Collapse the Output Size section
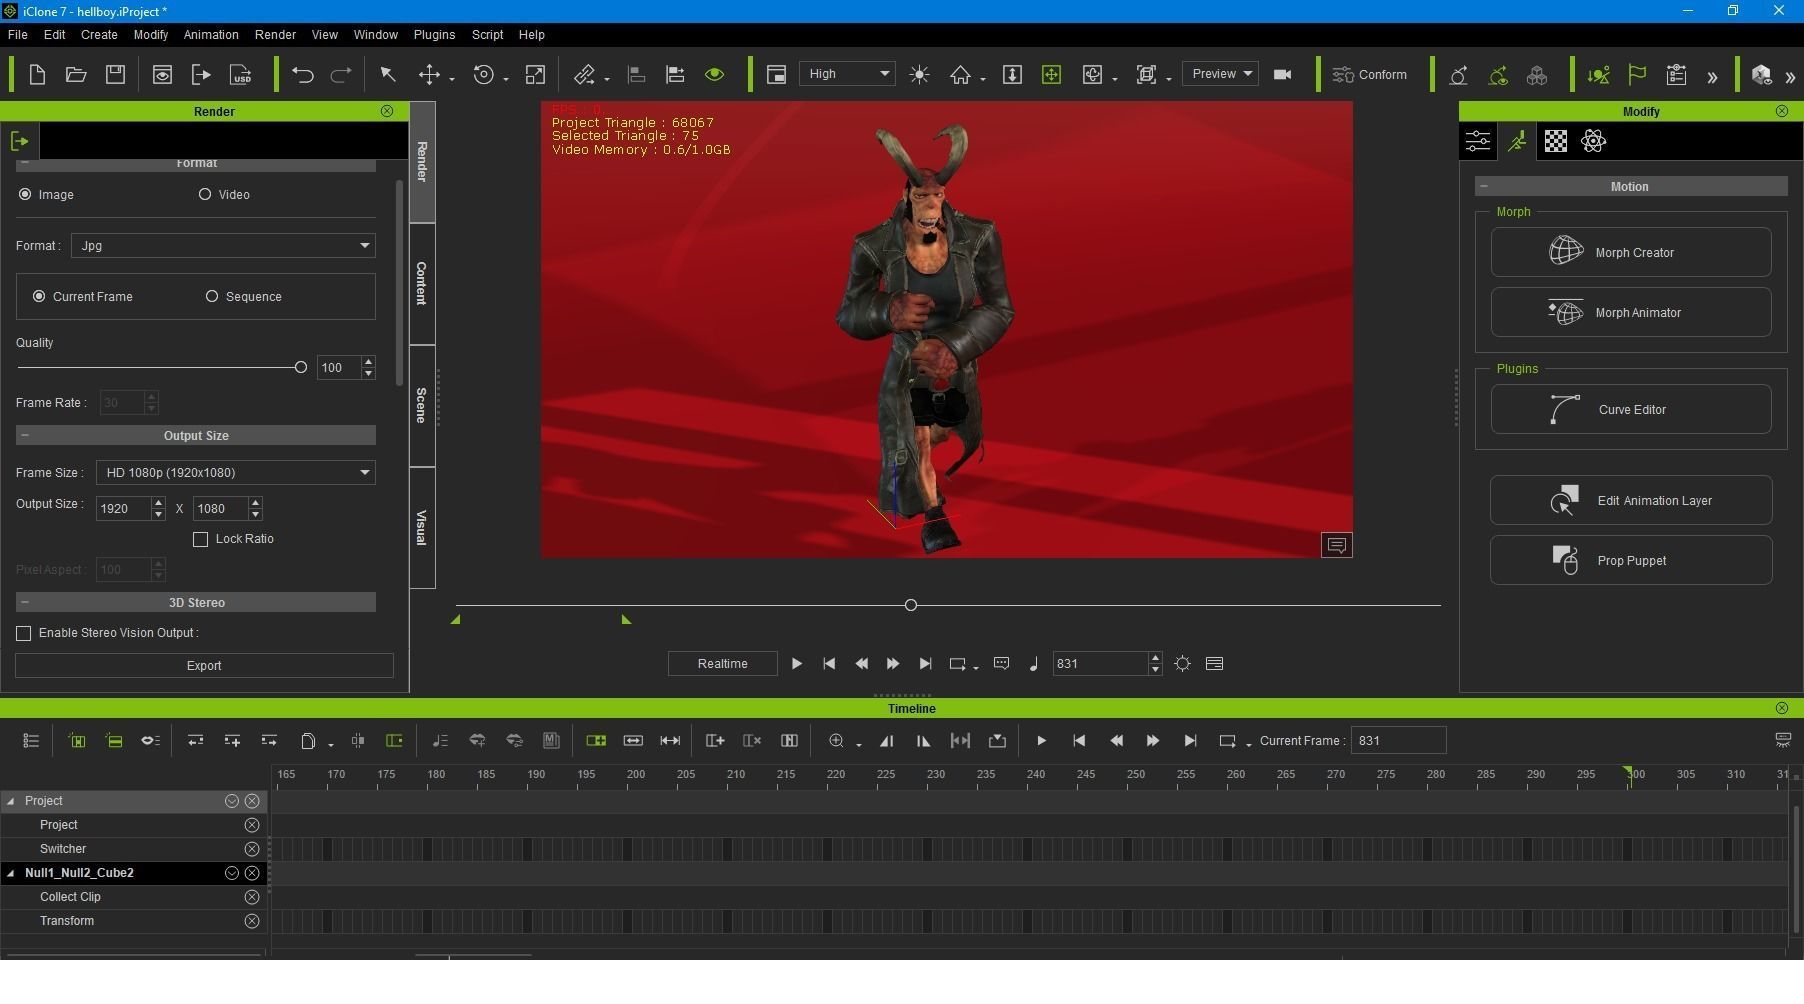The image size is (1804, 1004). click(x=25, y=436)
